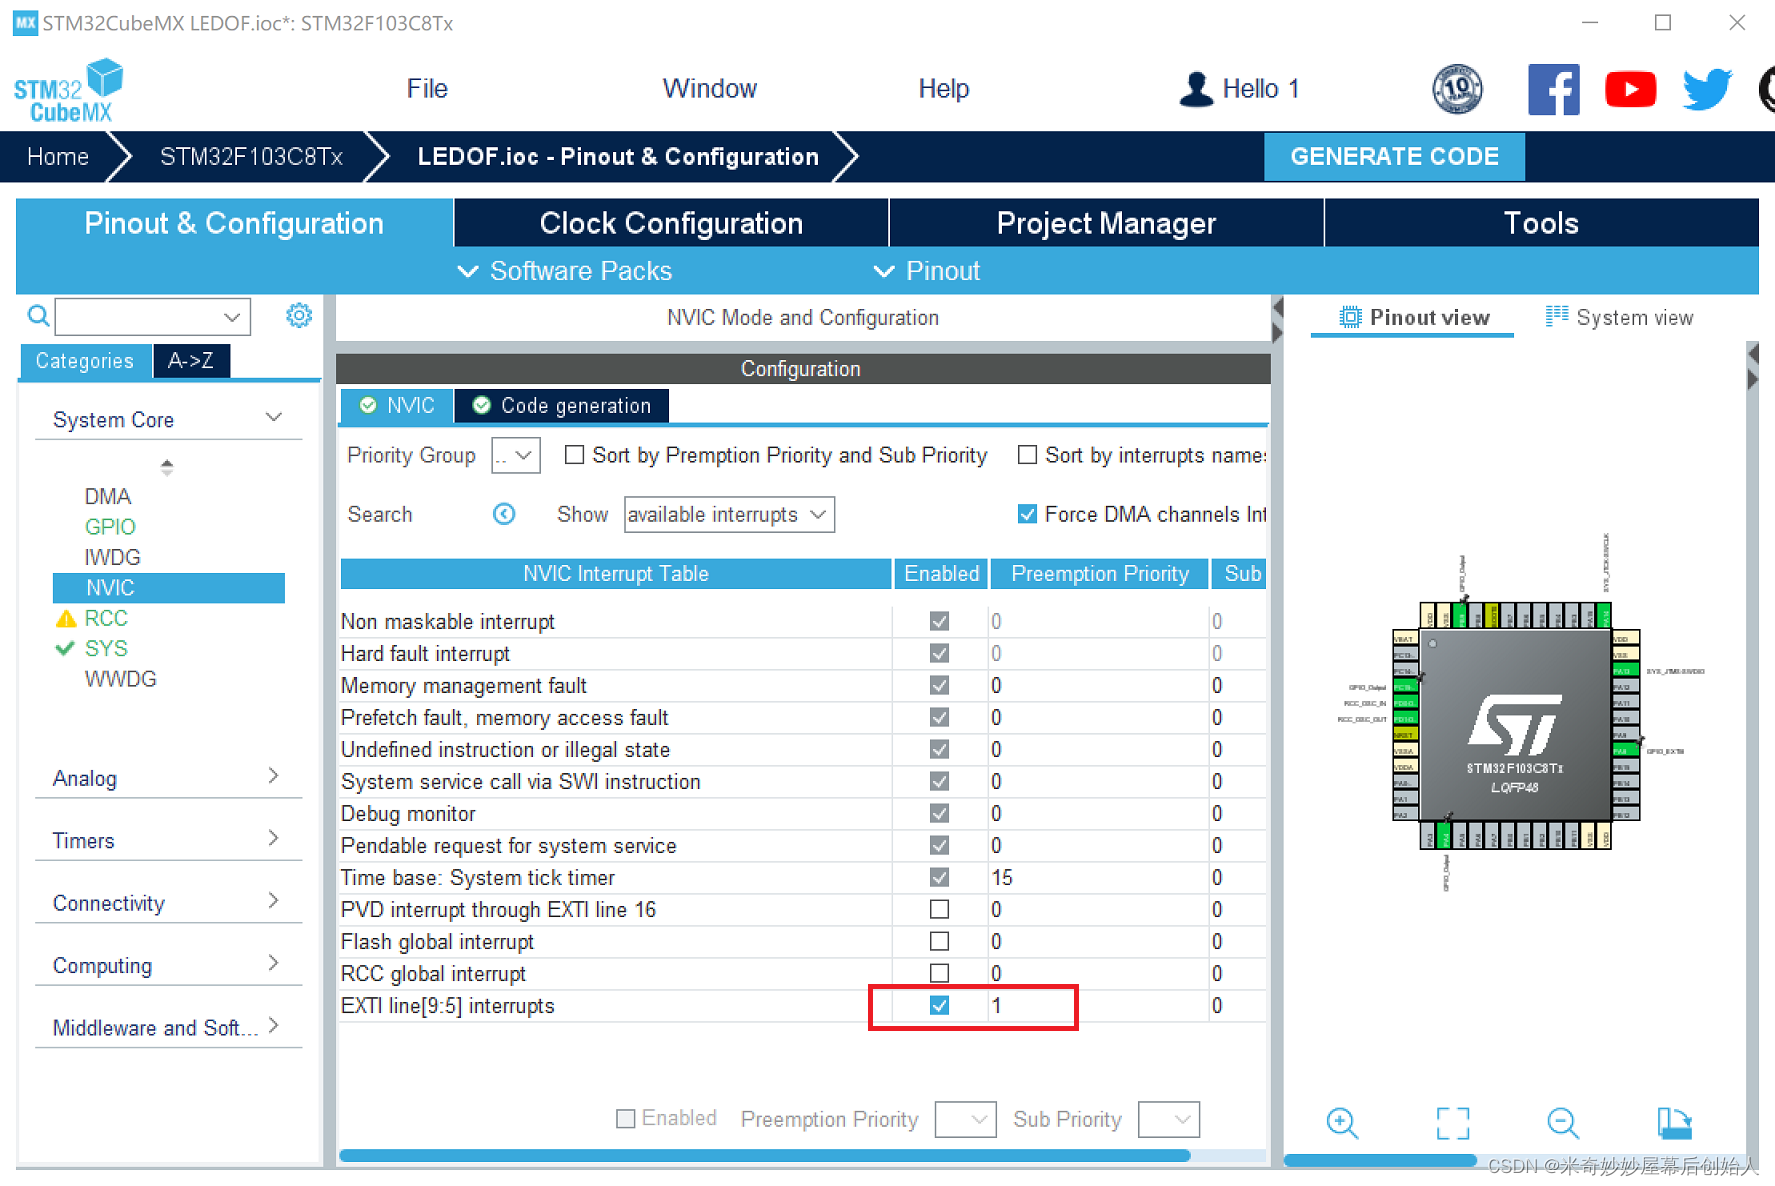Image resolution: width=1775 pixels, height=1186 pixels.
Task: Open the Window menu
Action: (x=709, y=88)
